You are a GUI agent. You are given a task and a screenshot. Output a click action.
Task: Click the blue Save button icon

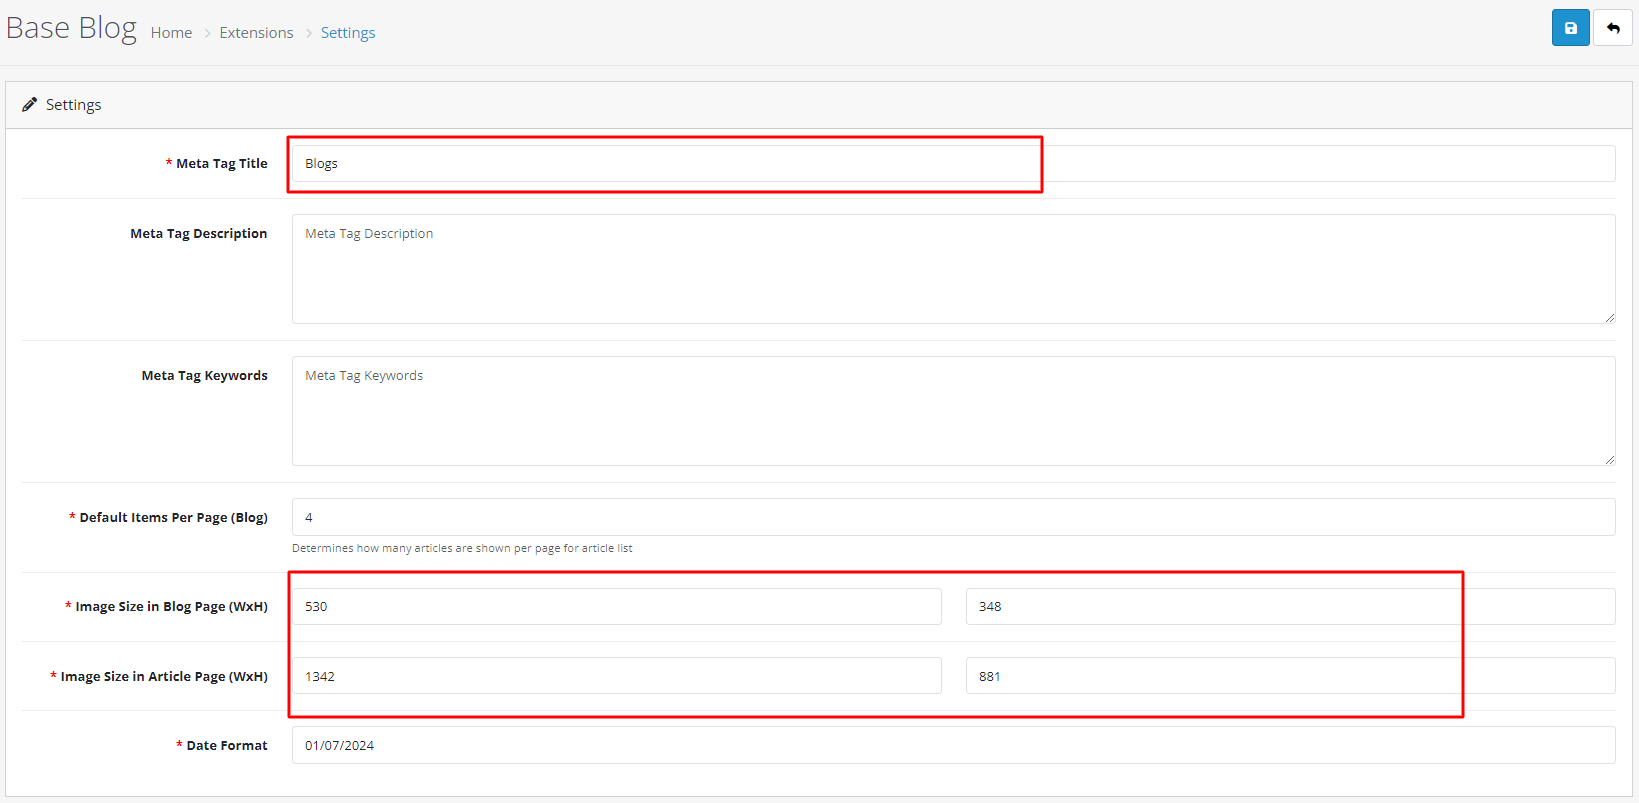(x=1570, y=28)
